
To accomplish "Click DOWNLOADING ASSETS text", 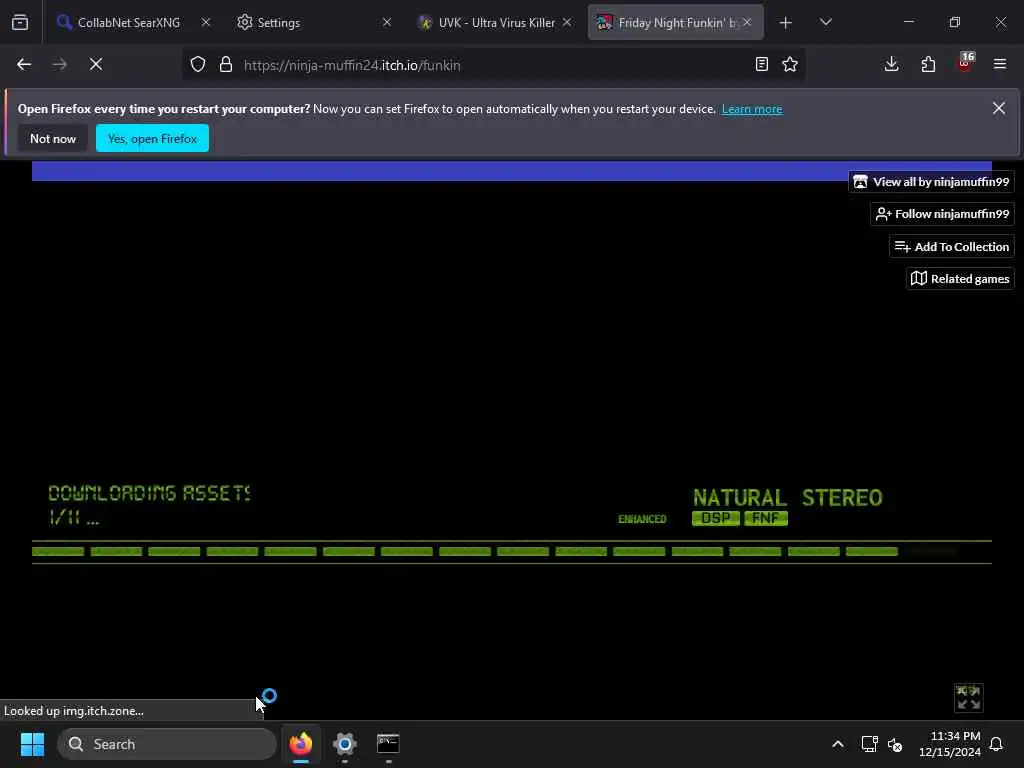I will (149, 493).
